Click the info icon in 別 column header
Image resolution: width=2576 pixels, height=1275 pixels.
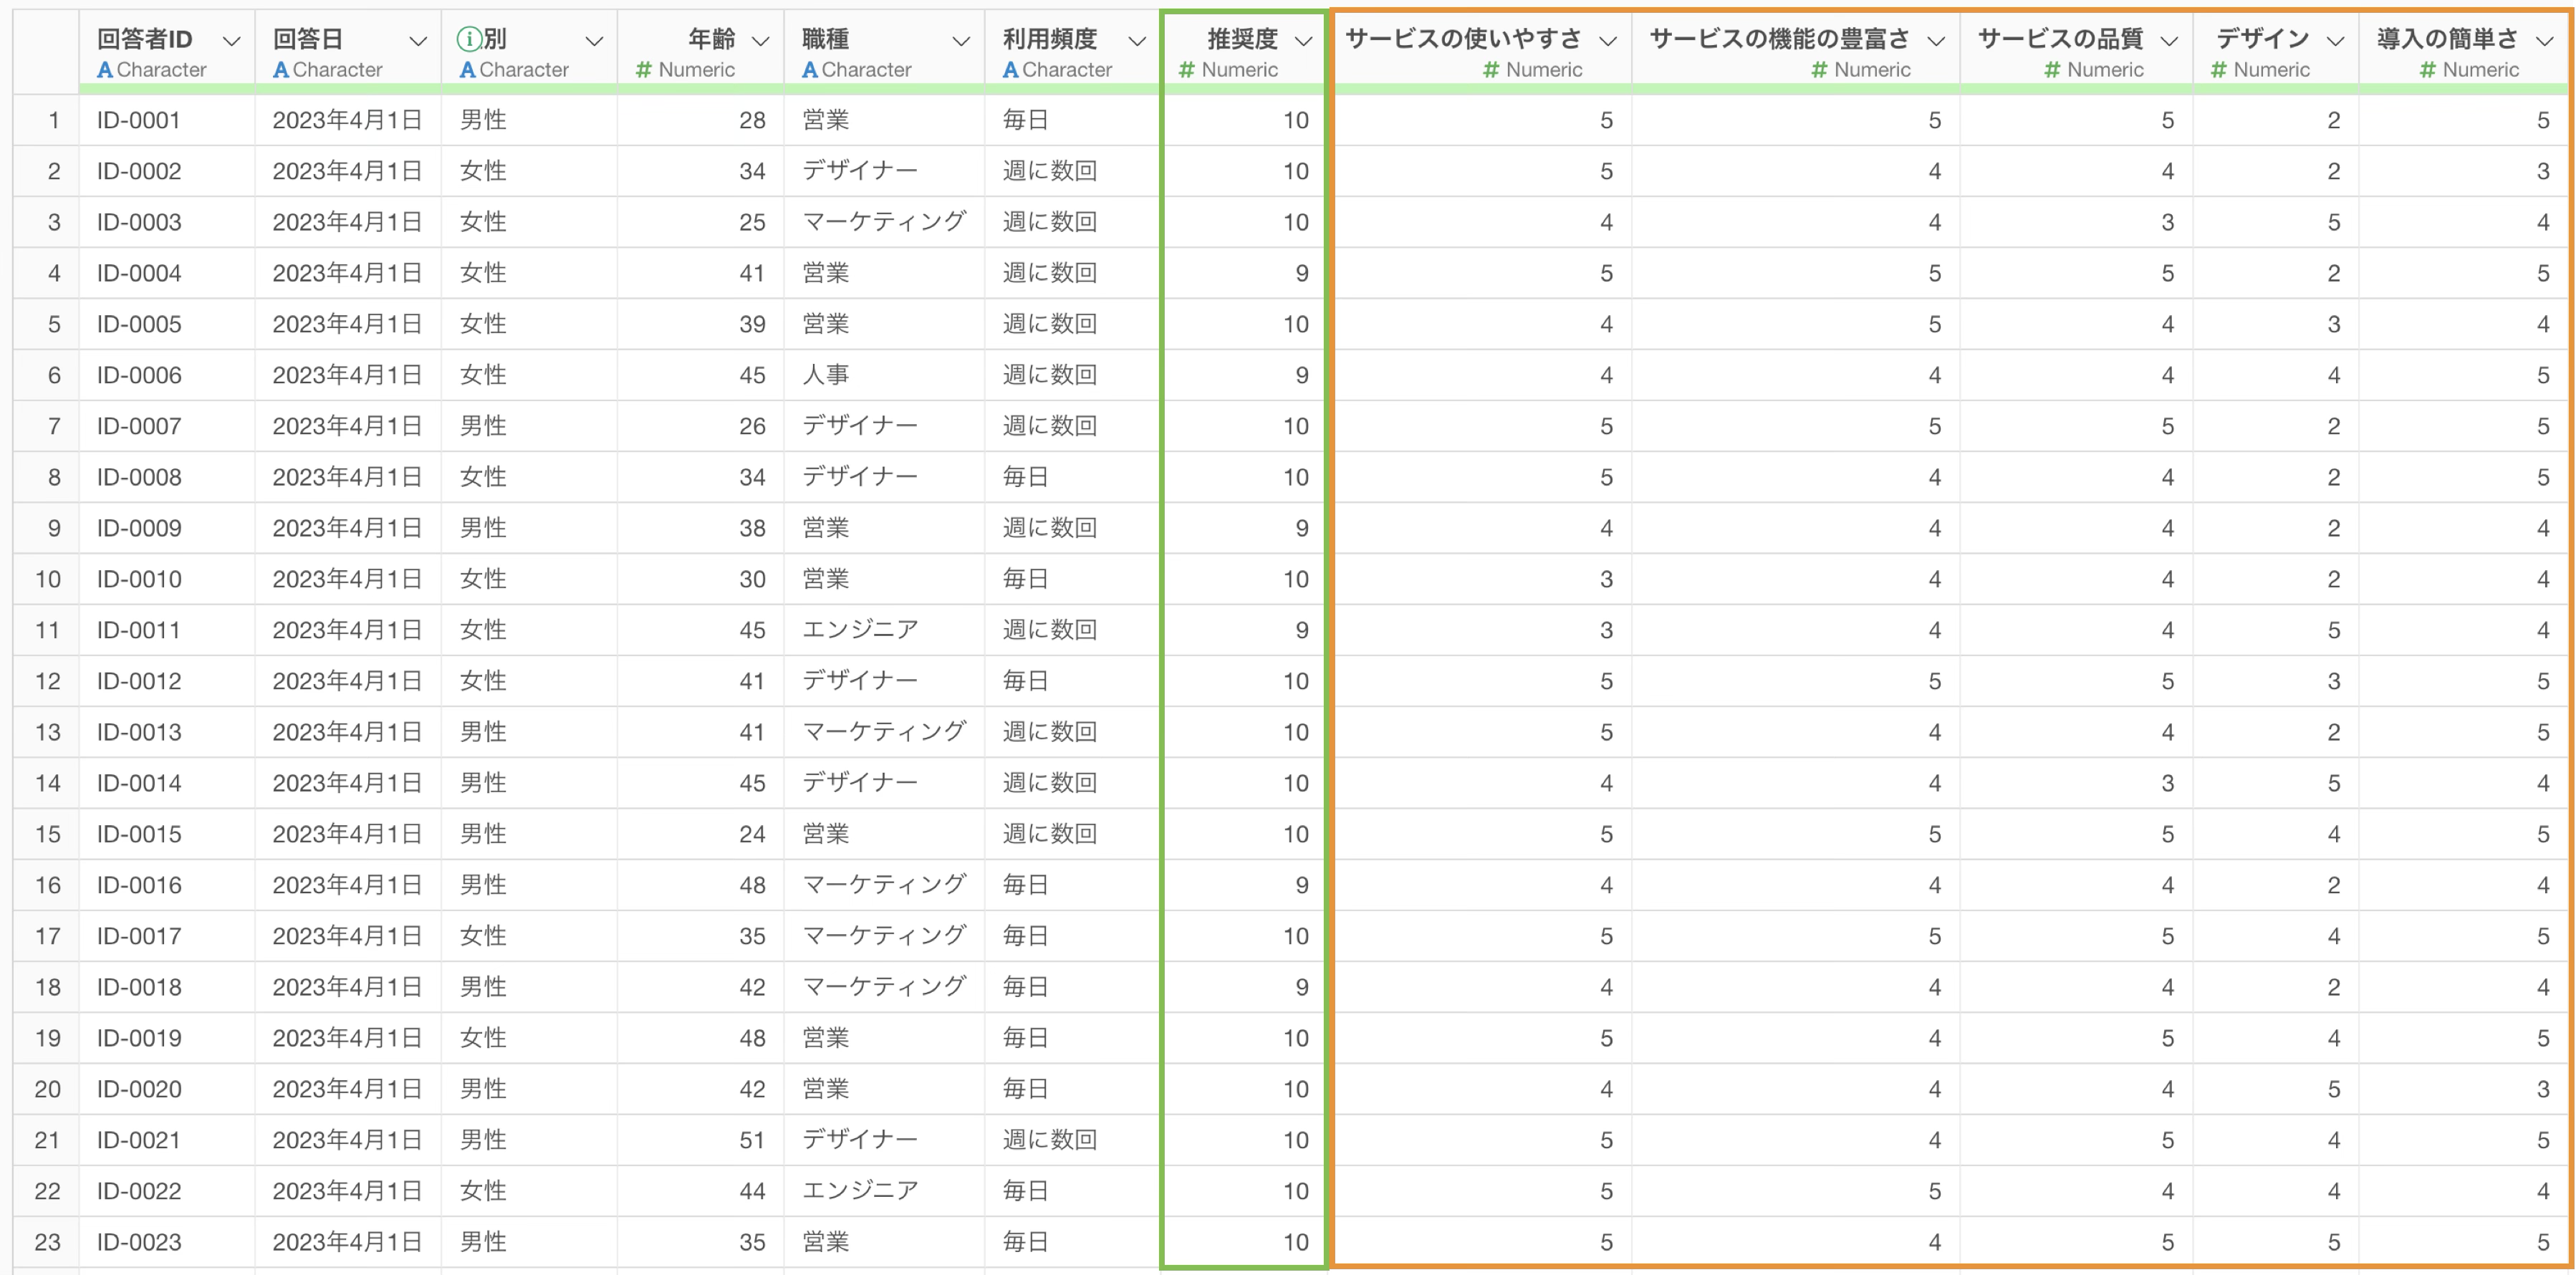[x=468, y=39]
